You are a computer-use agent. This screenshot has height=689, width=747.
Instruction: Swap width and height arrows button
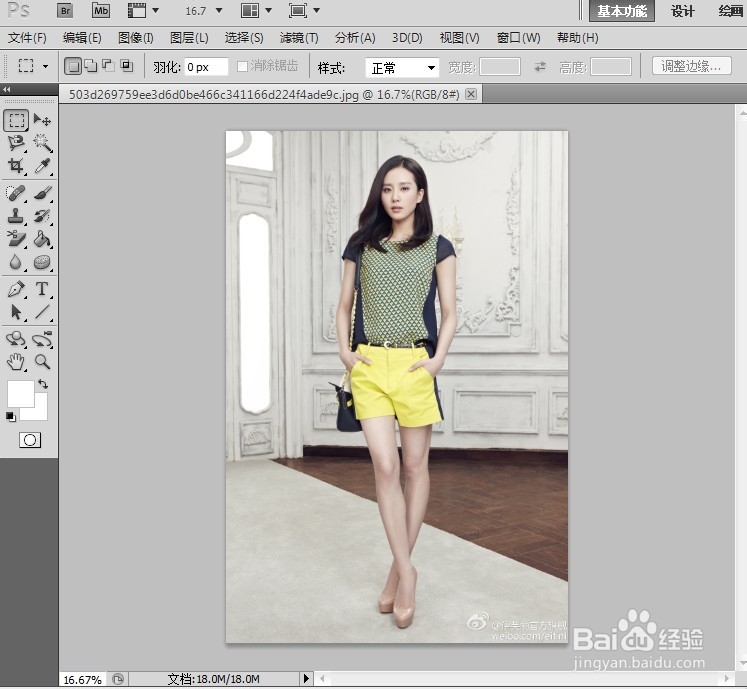click(539, 67)
